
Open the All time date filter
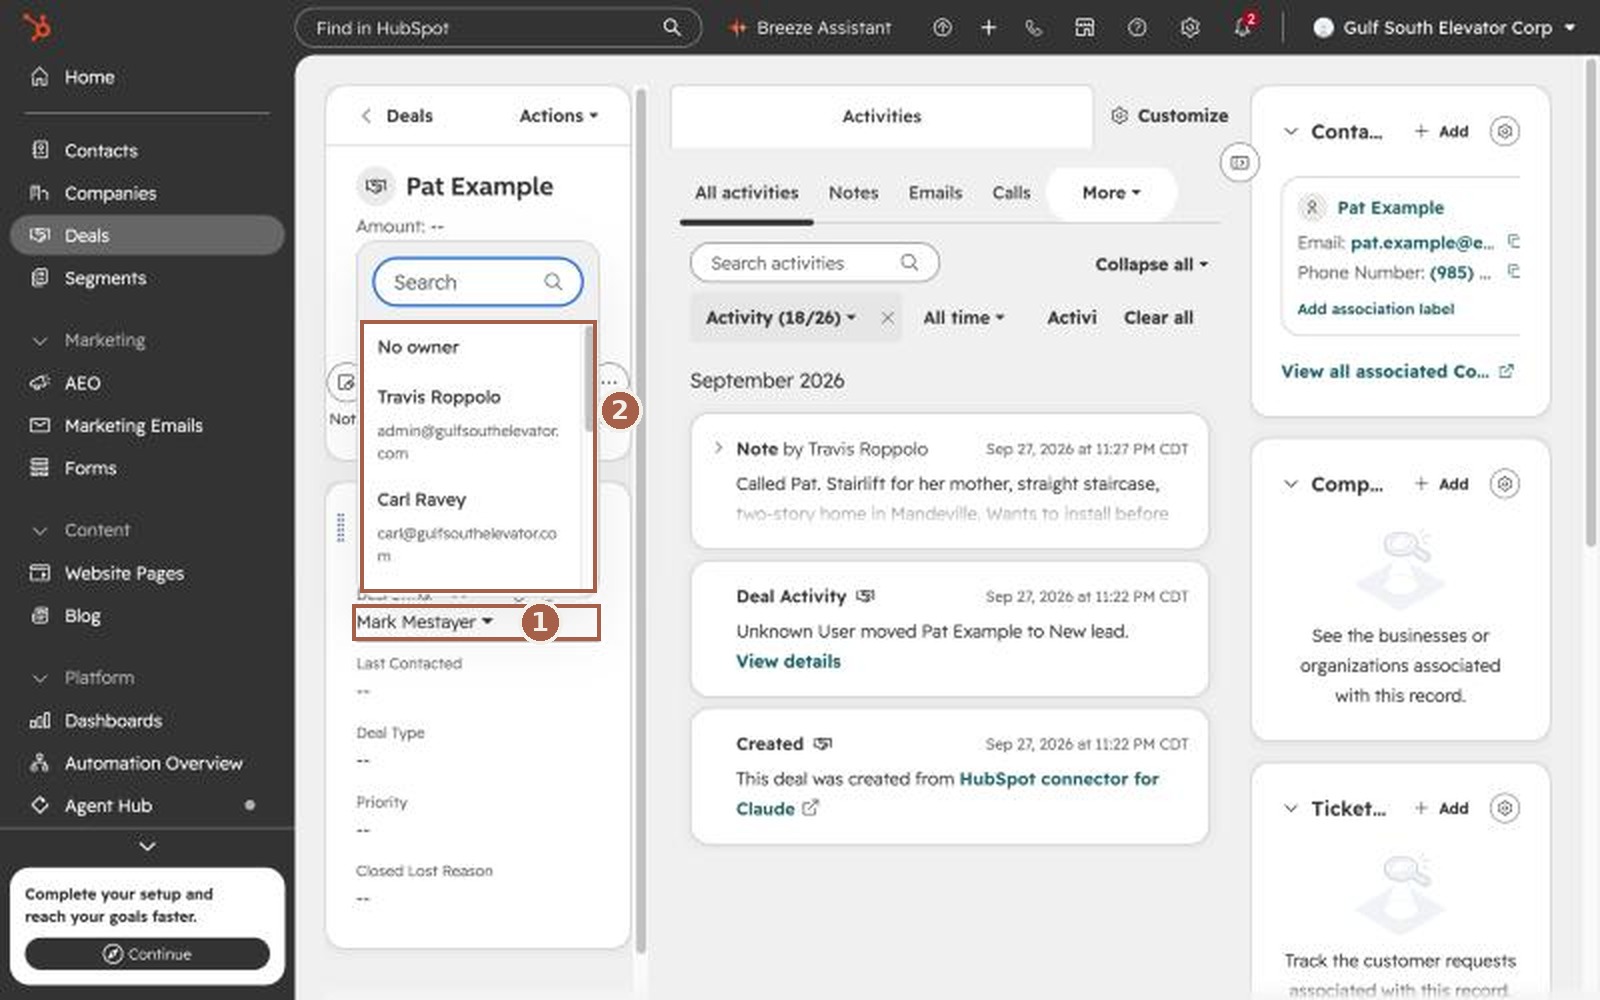[x=963, y=318]
